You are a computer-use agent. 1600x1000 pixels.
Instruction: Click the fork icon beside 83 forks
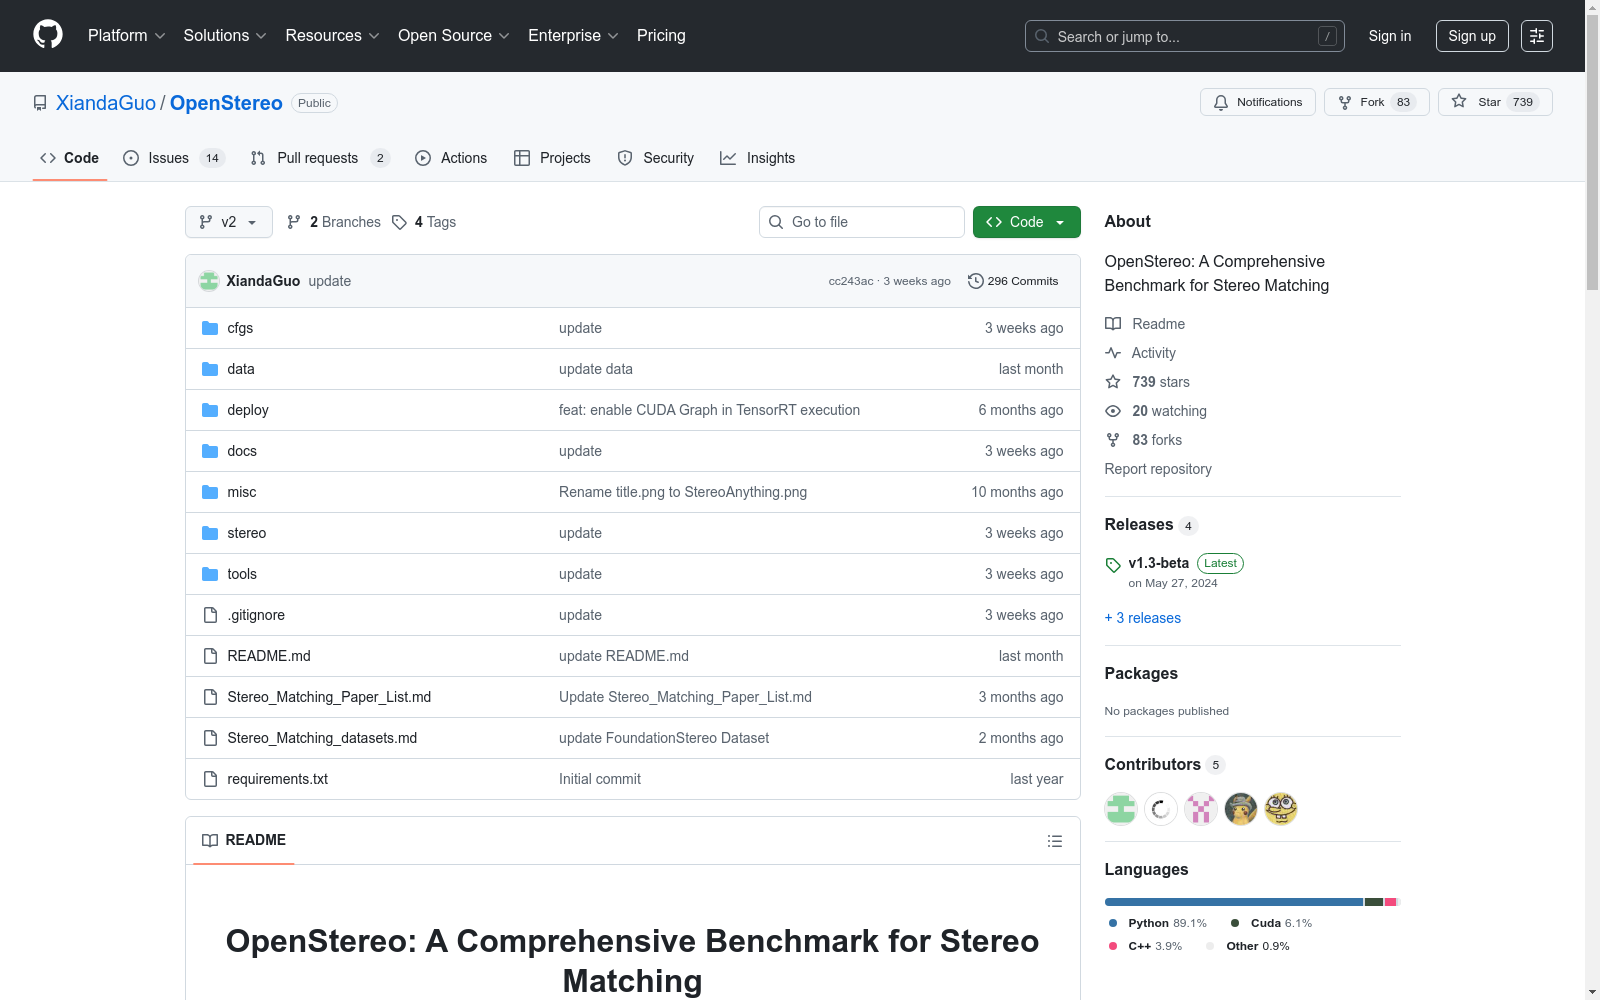(1113, 440)
